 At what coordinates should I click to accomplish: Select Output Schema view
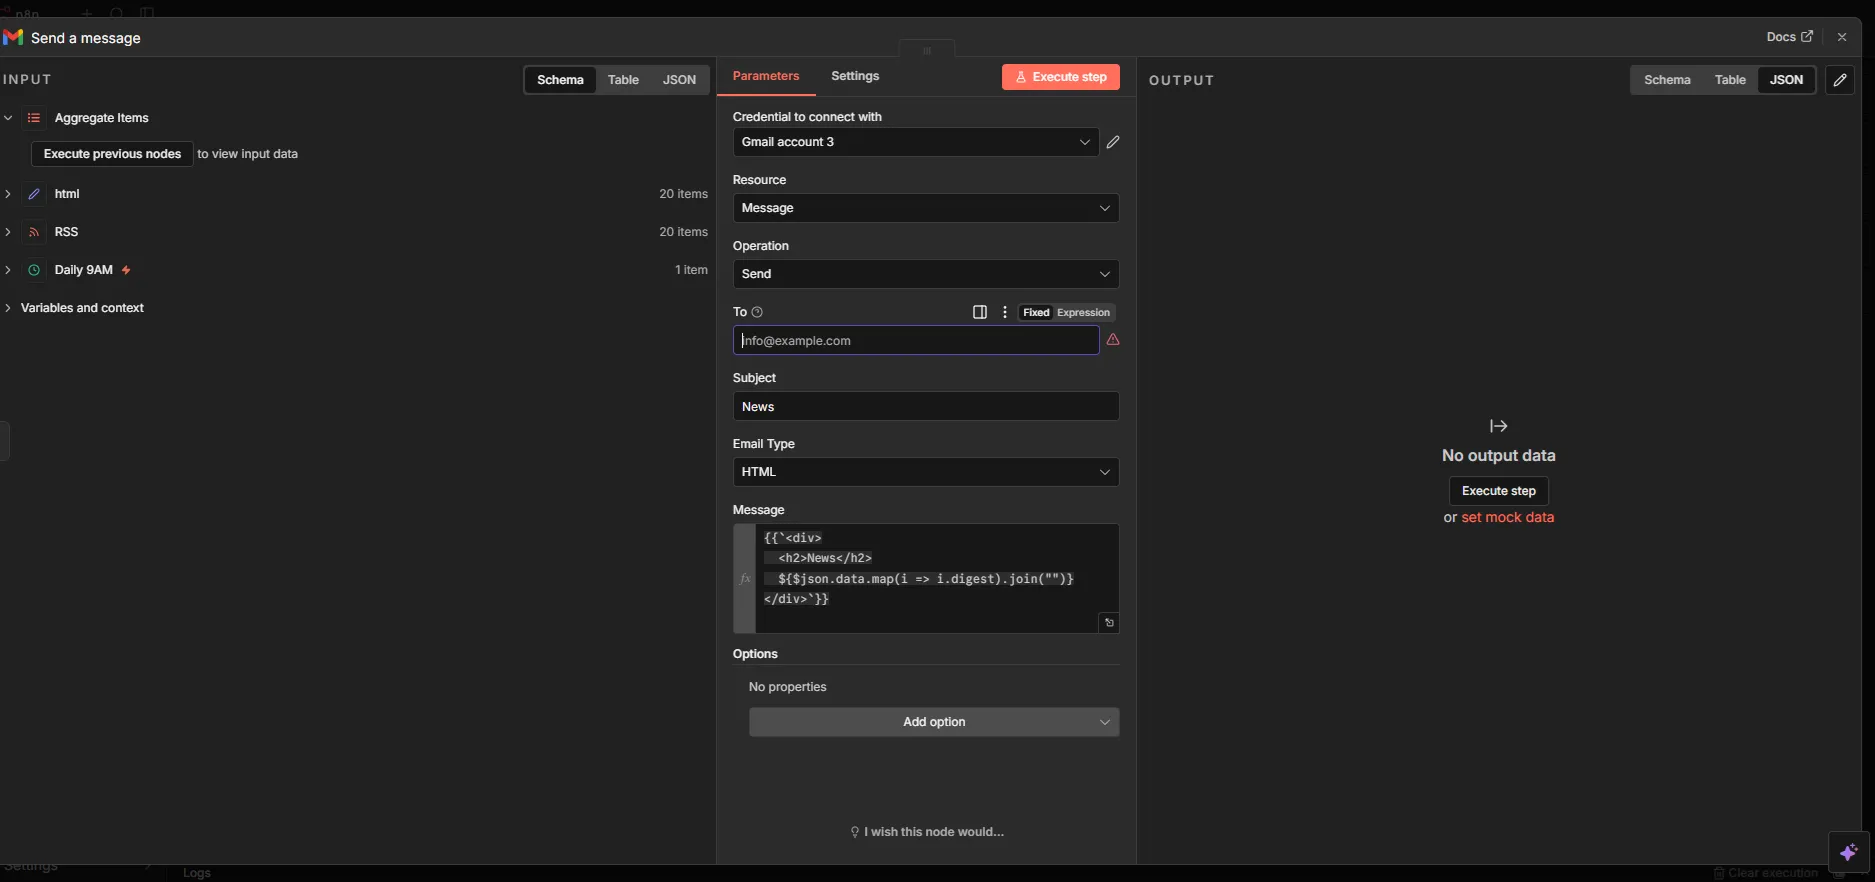[1667, 80]
